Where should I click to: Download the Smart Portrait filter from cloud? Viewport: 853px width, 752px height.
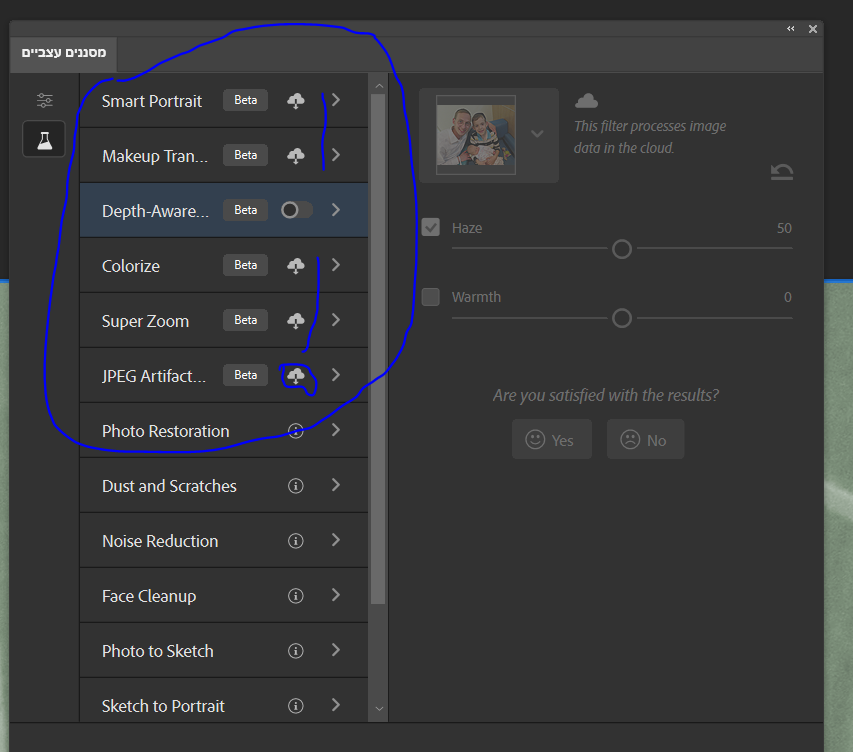296,101
